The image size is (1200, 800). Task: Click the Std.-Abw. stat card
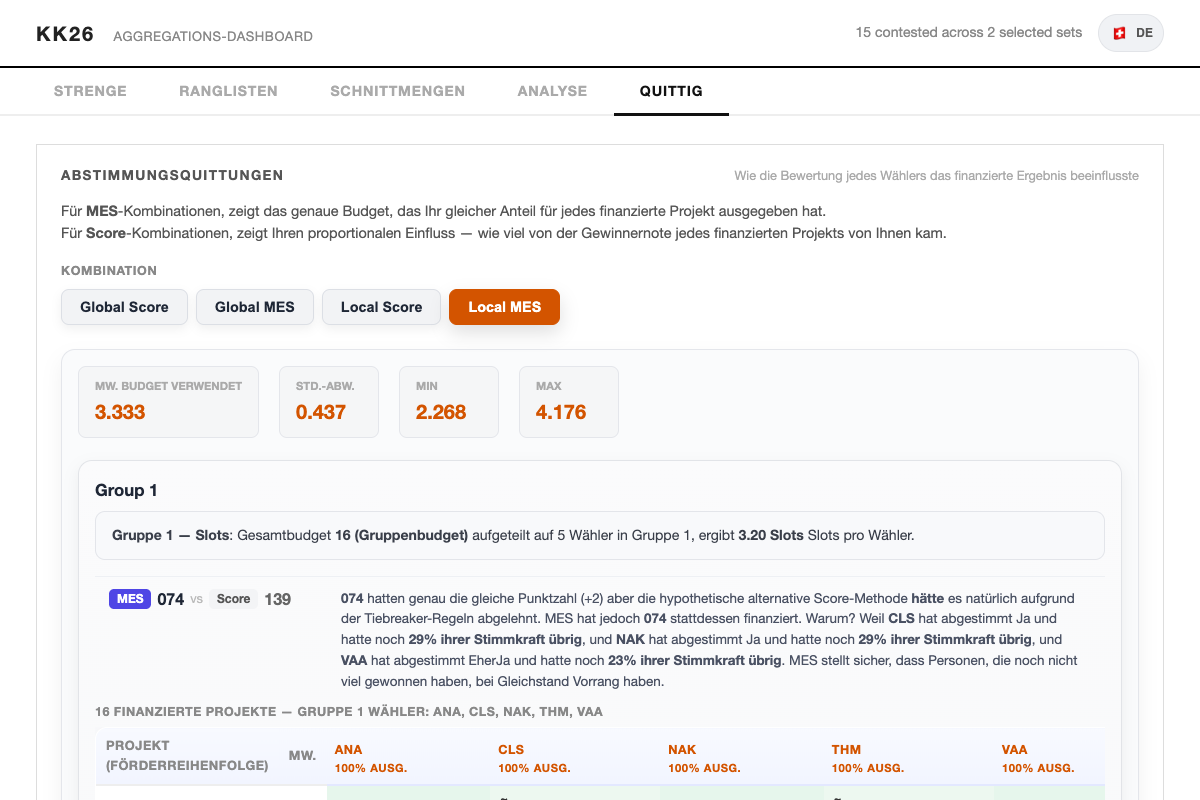tap(328, 401)
